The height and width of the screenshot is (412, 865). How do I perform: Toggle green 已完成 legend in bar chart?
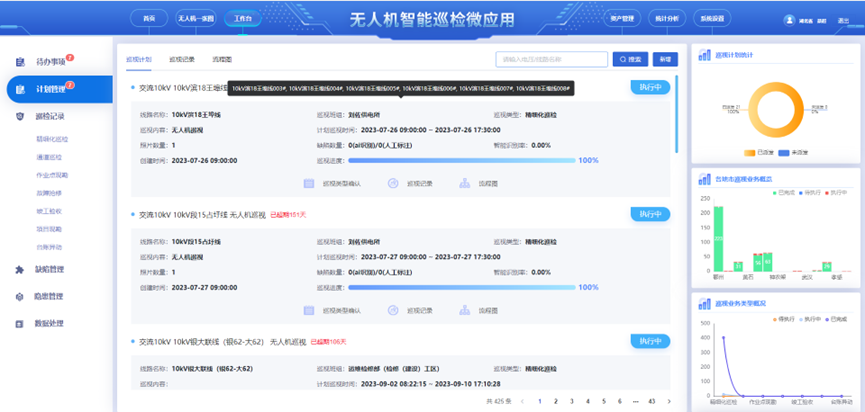784,192
